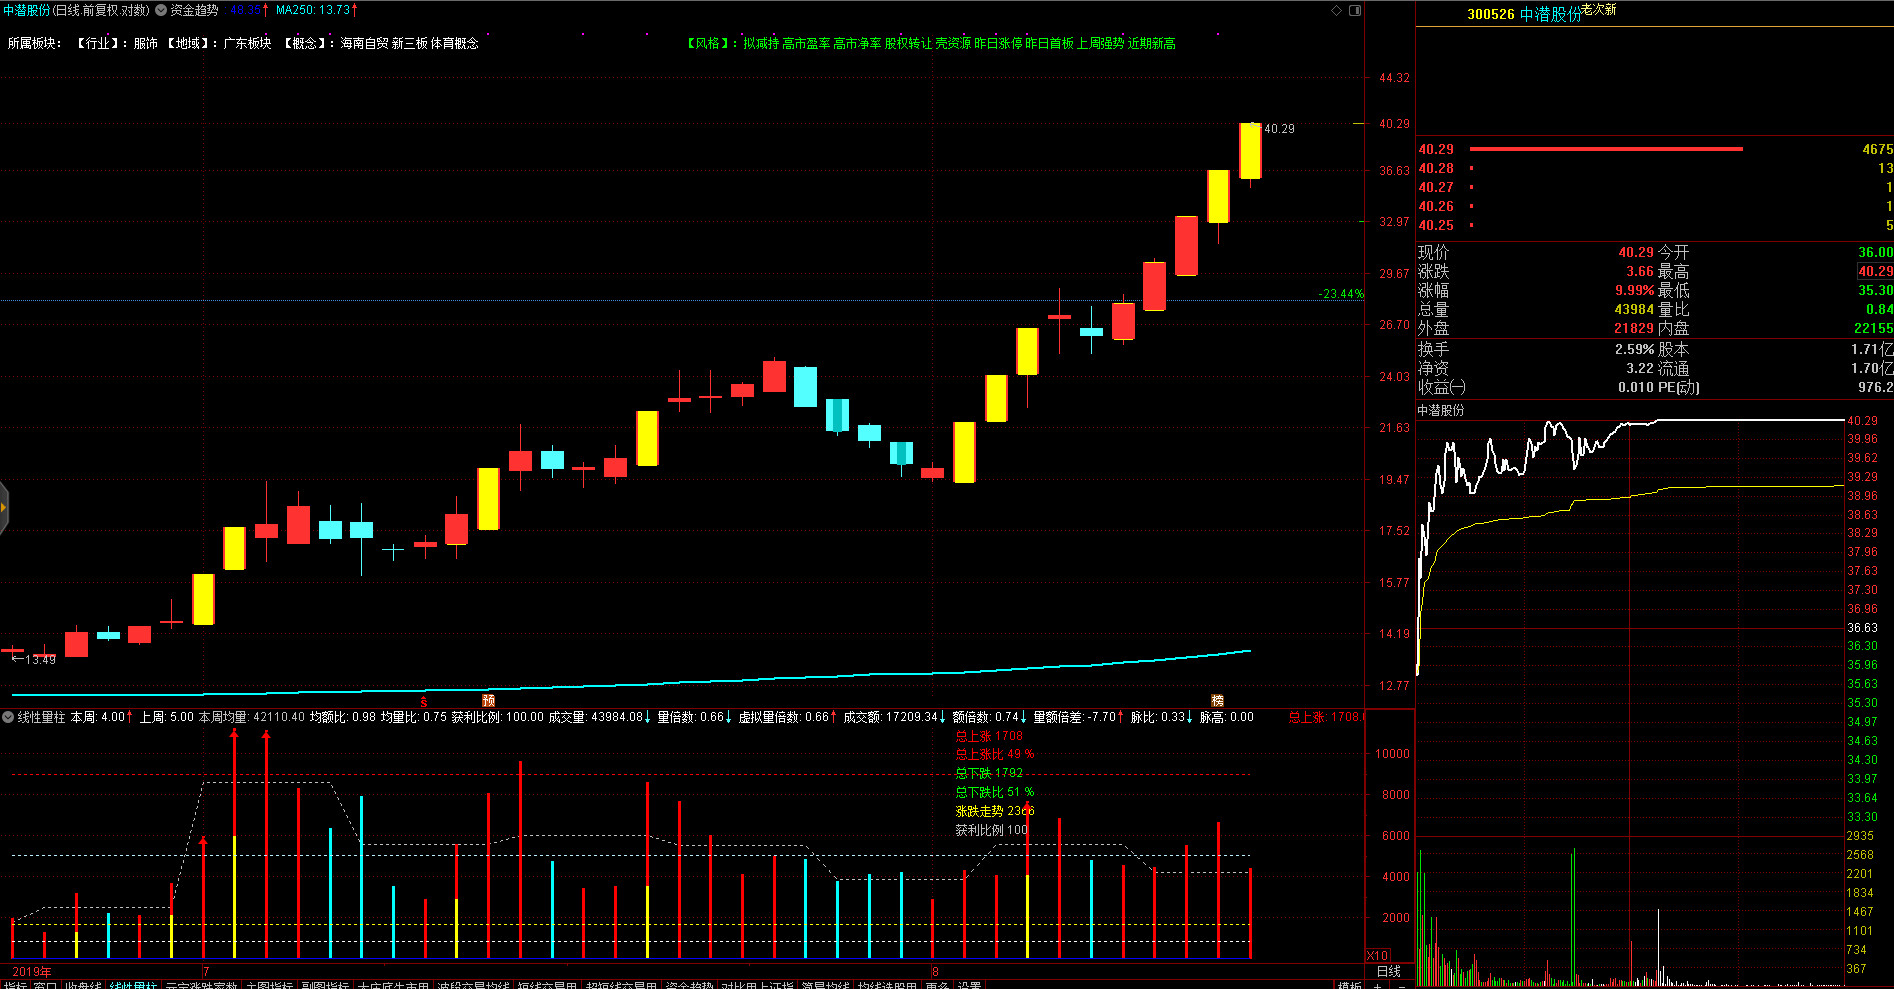Viewport: 1894px width, 989px height.
Task: Click the diamond icon above the chart
Action: click(1336, 10)
